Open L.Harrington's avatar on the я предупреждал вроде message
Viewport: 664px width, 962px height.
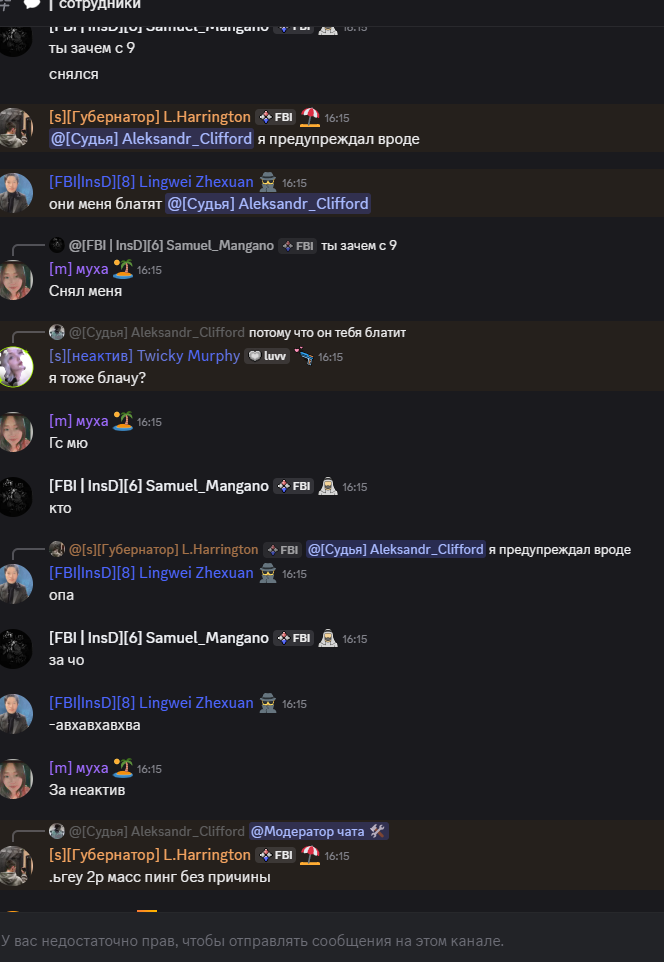pos(15,128)
